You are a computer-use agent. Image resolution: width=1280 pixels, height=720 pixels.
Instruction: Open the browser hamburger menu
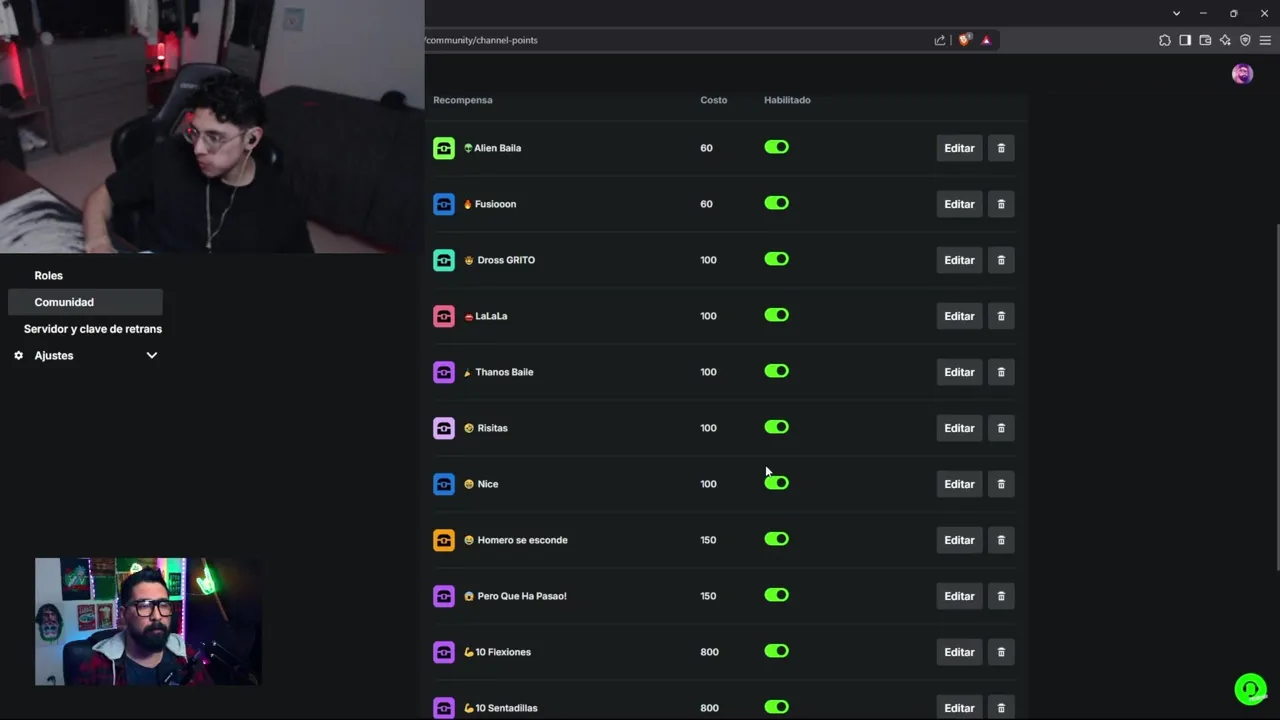1265,40
